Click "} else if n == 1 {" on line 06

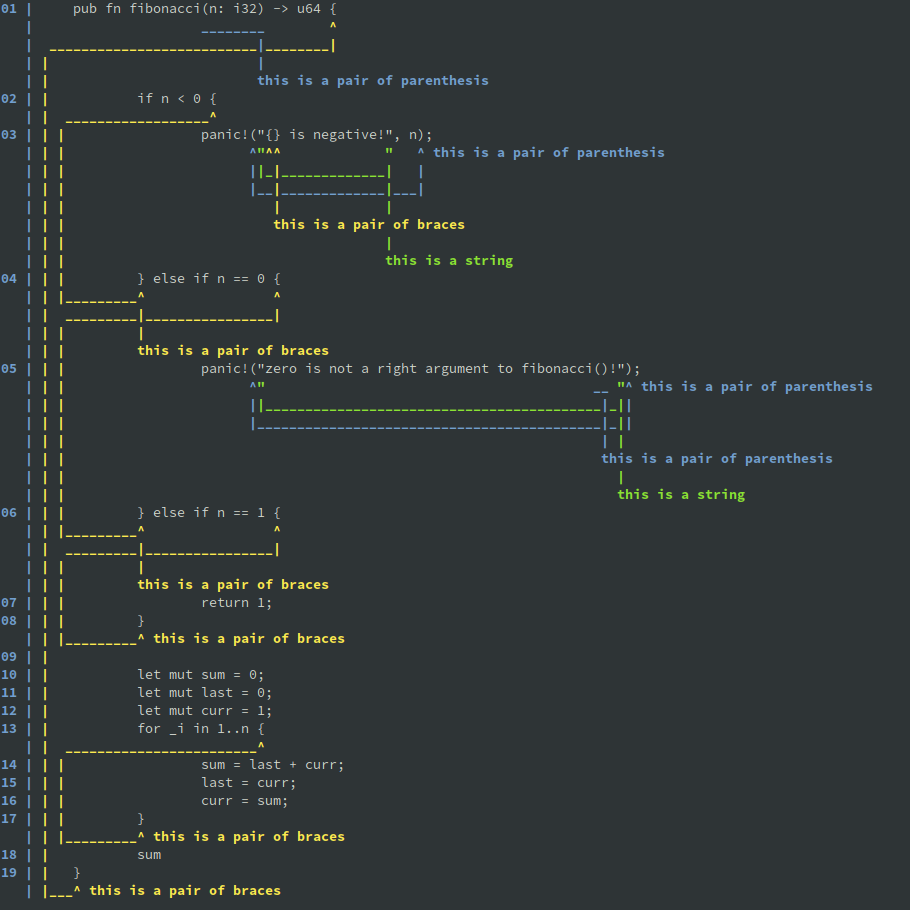[x=207, y=512]
